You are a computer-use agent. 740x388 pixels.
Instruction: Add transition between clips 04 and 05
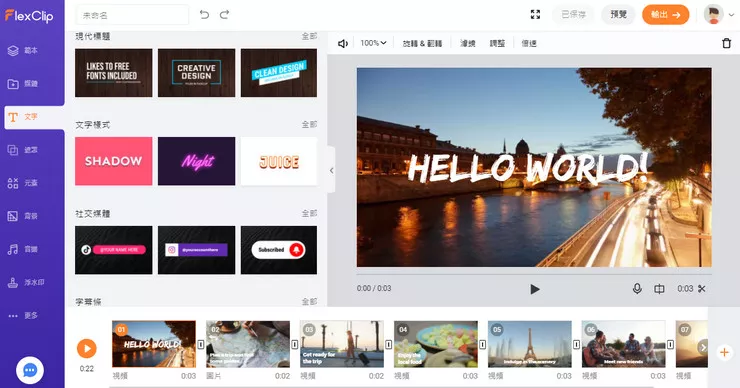pos(483,345)
